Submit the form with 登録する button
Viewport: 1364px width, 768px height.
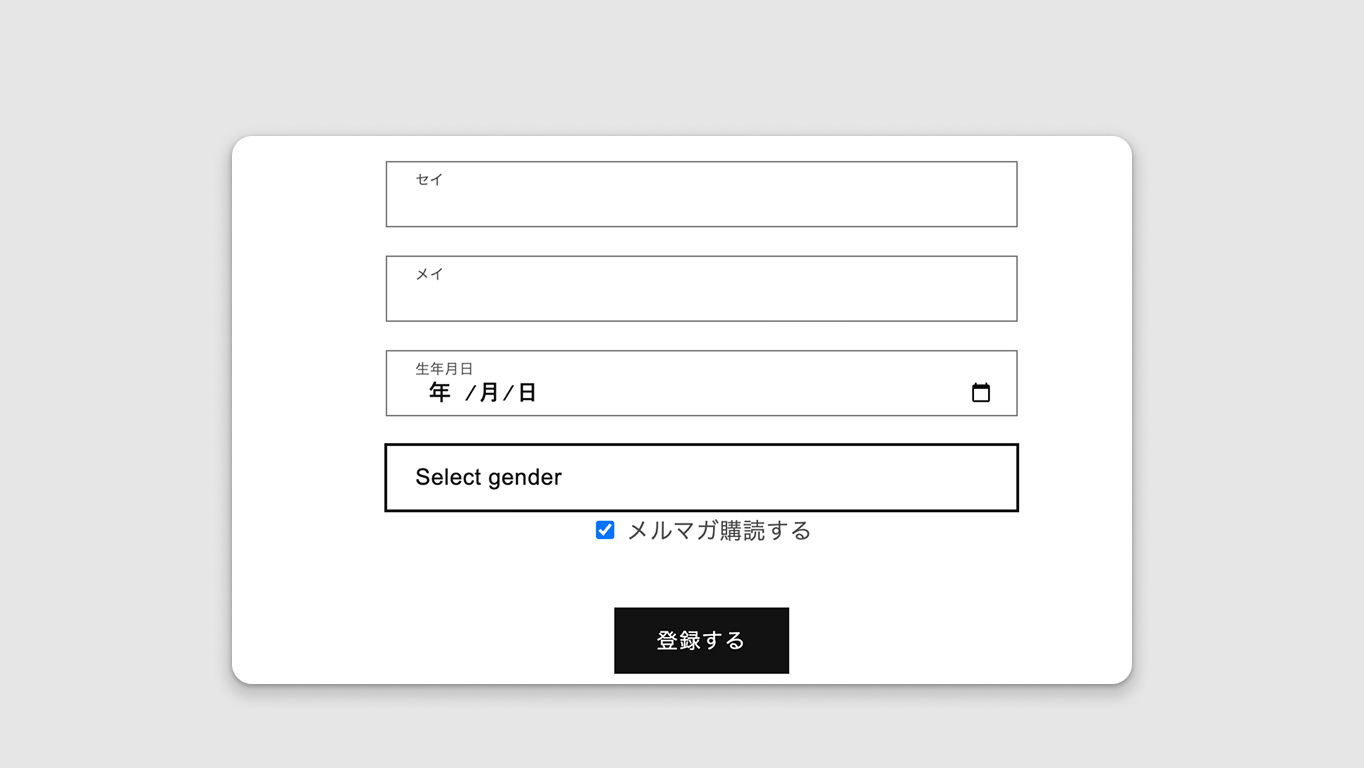pyautogui.click(x=701, y=640)
